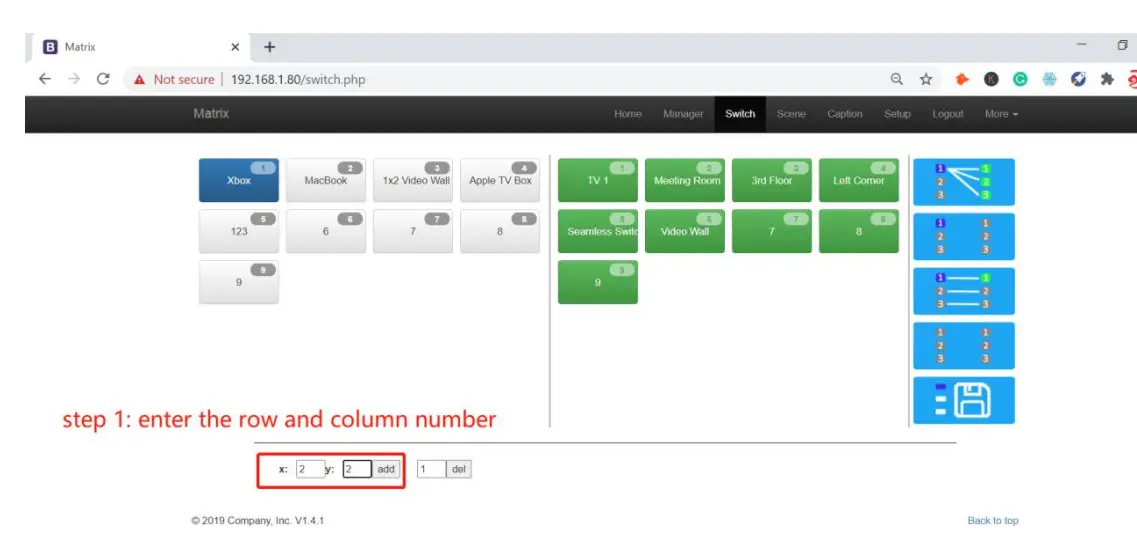Click the one-to-all routing icon
This screenshot has width=1137, height=551.
(964, 182)
